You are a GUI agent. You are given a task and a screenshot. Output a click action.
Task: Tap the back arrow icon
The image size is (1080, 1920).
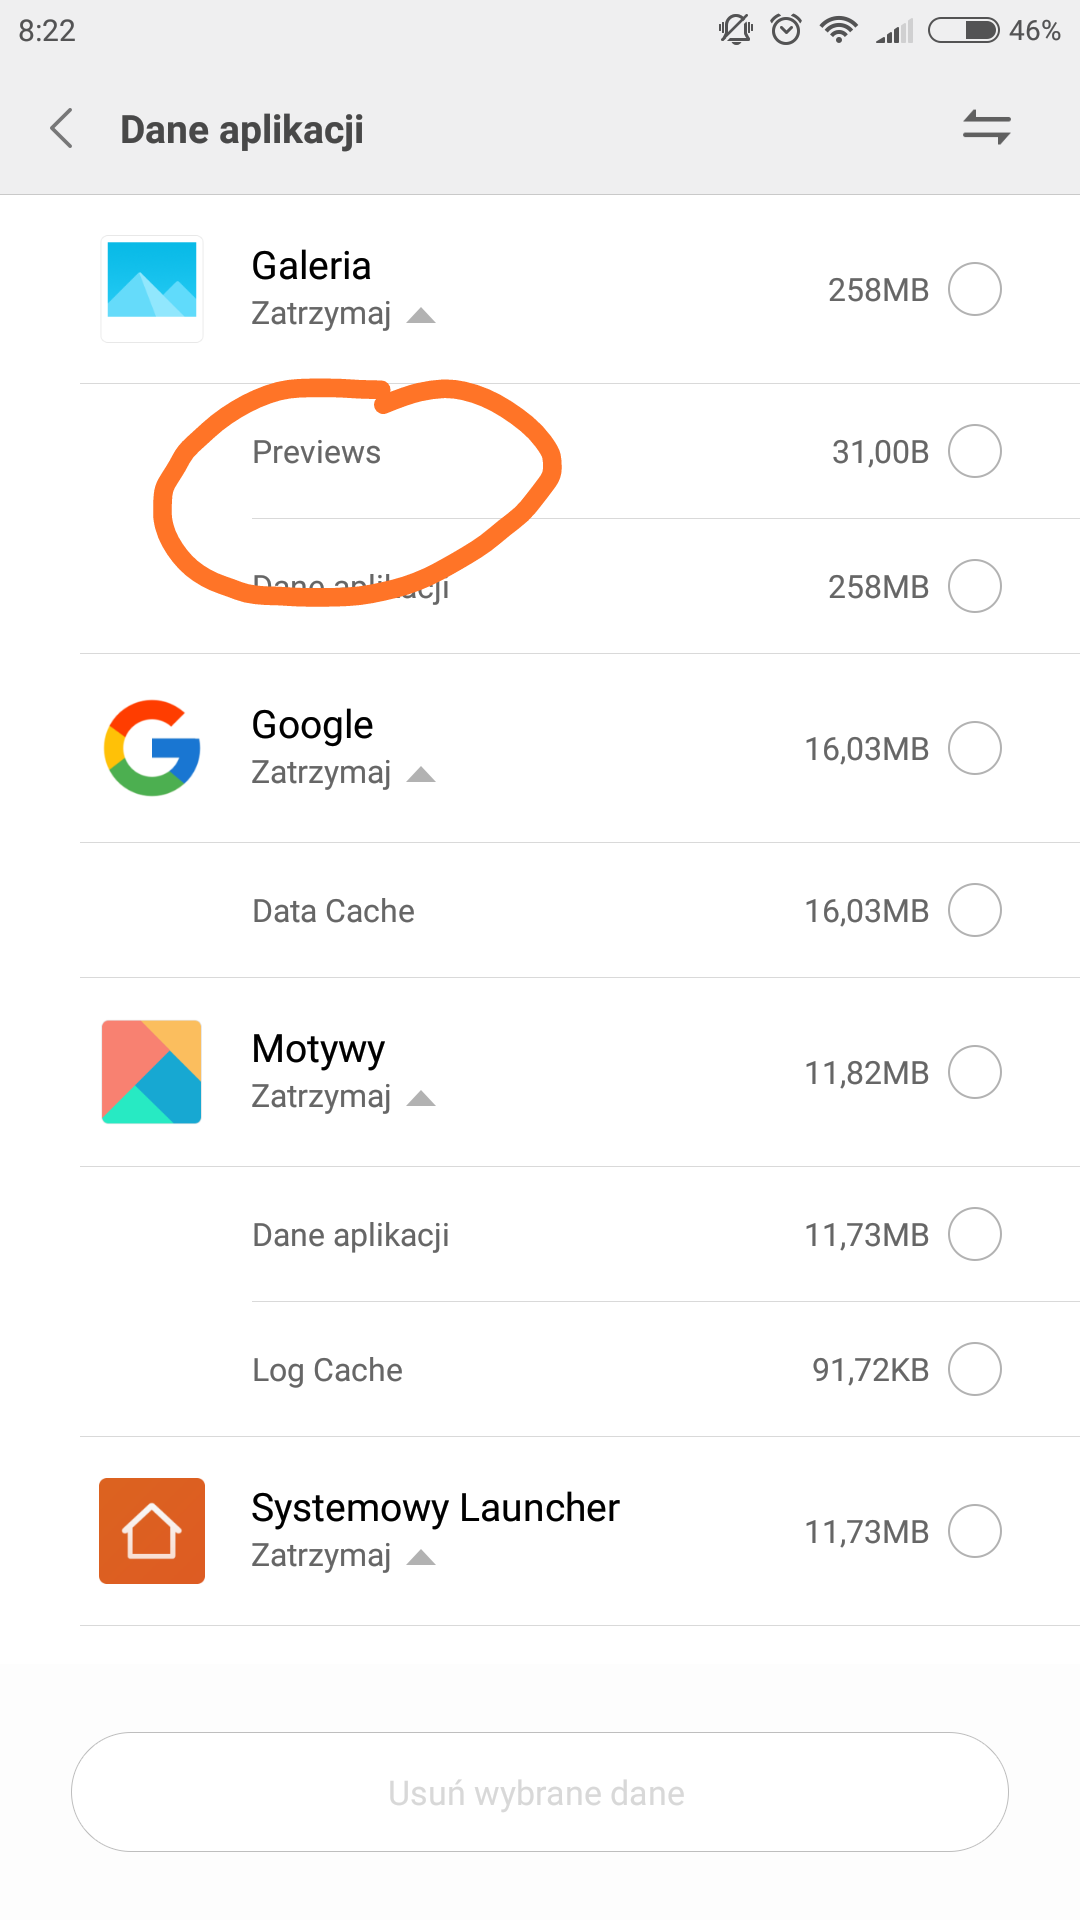62,129
